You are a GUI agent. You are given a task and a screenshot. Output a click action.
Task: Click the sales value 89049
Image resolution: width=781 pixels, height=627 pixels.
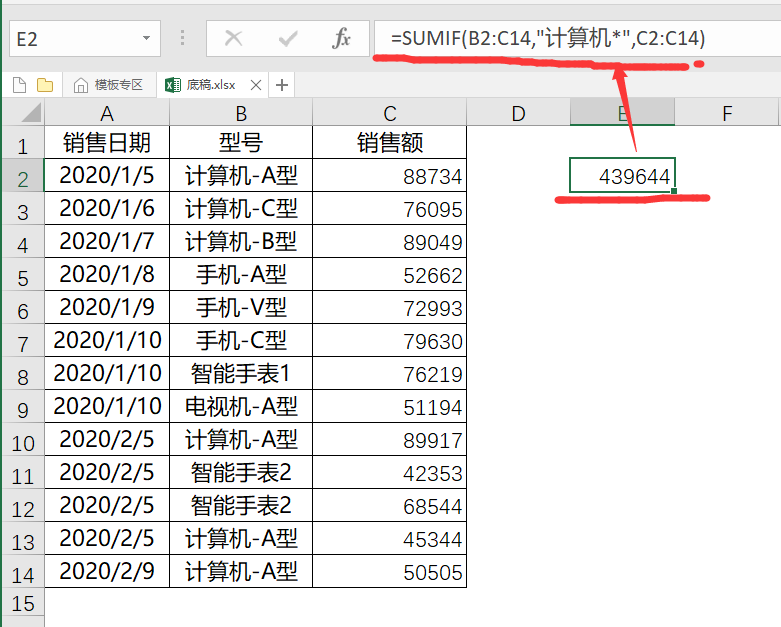pos(390,242)
